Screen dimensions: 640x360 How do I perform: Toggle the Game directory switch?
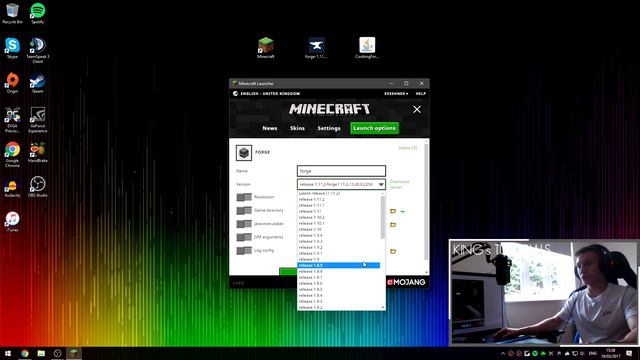click(244, 210)
